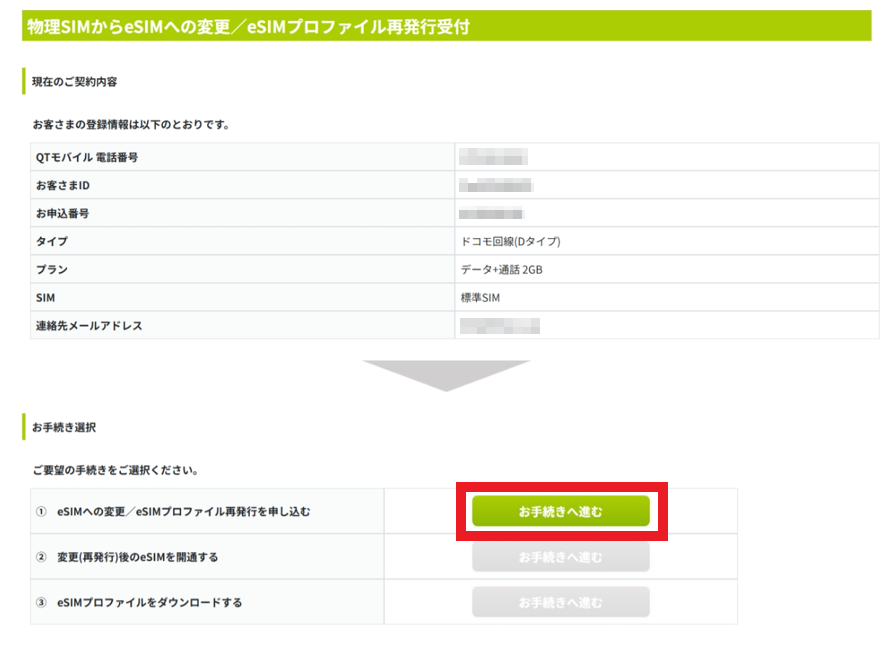Click the blurred application number value
The height and width of the screenshot is (652, 884).
pyautogui.click(x=492, y=213)
